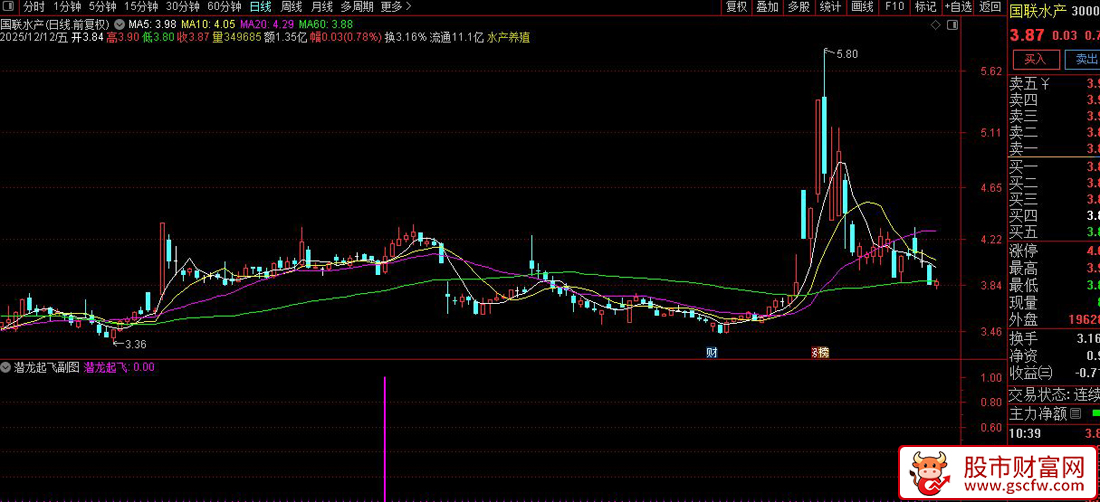Click the MA5: 3.98 indicator label
The height and width of the screenshot is (502, 1100).
pos(152,24)
